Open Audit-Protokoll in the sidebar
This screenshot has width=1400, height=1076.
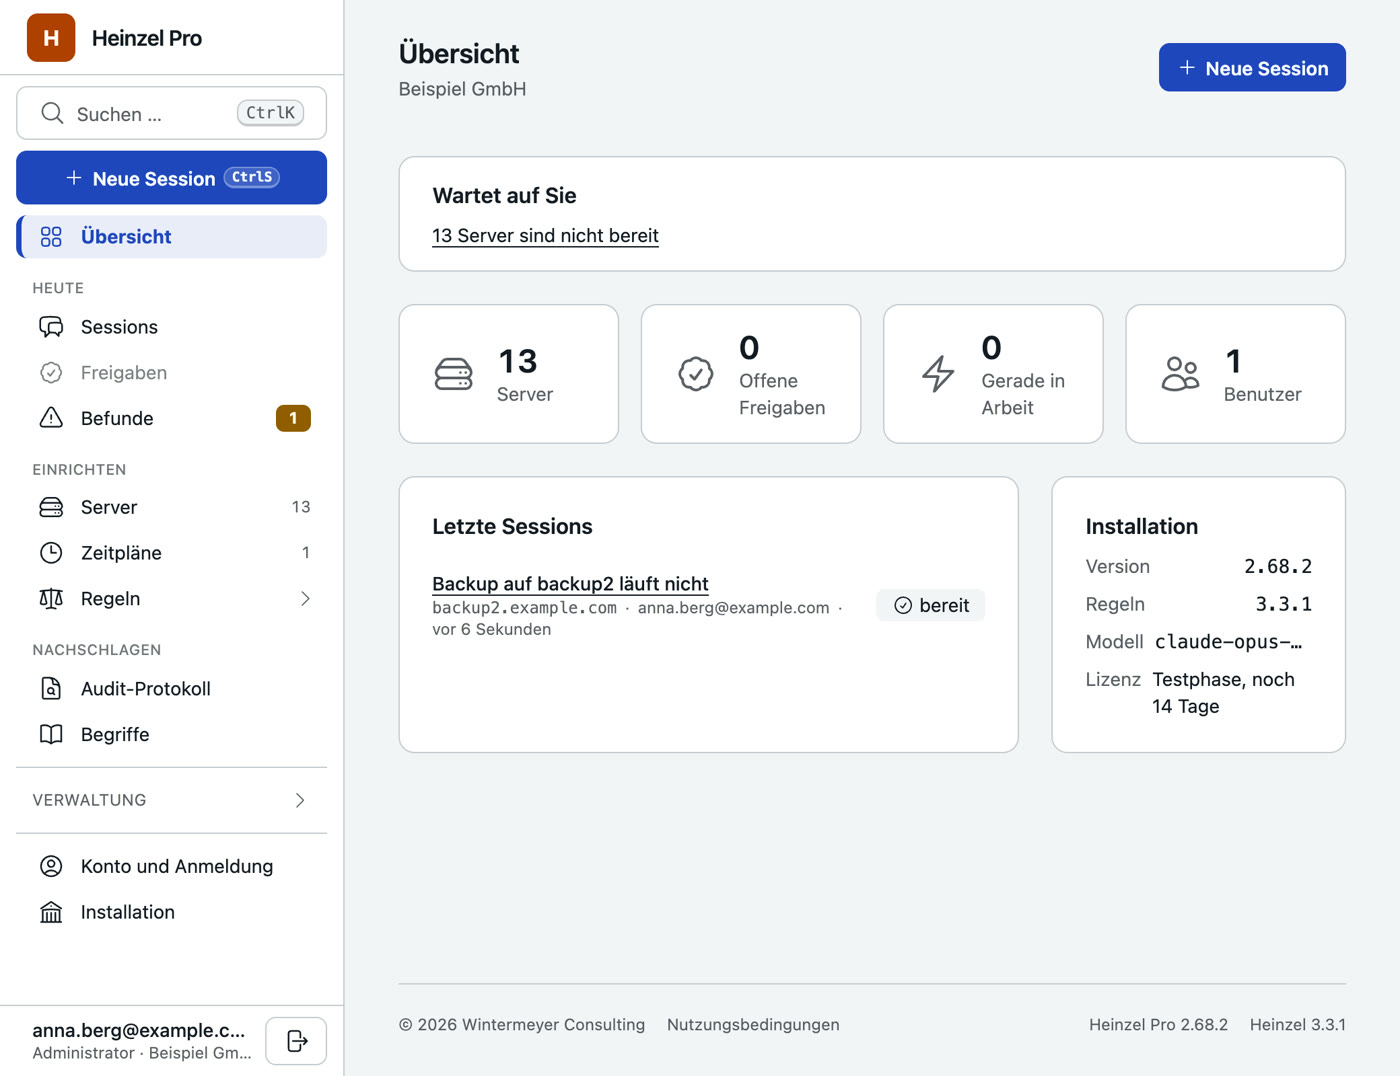point(172,689)
